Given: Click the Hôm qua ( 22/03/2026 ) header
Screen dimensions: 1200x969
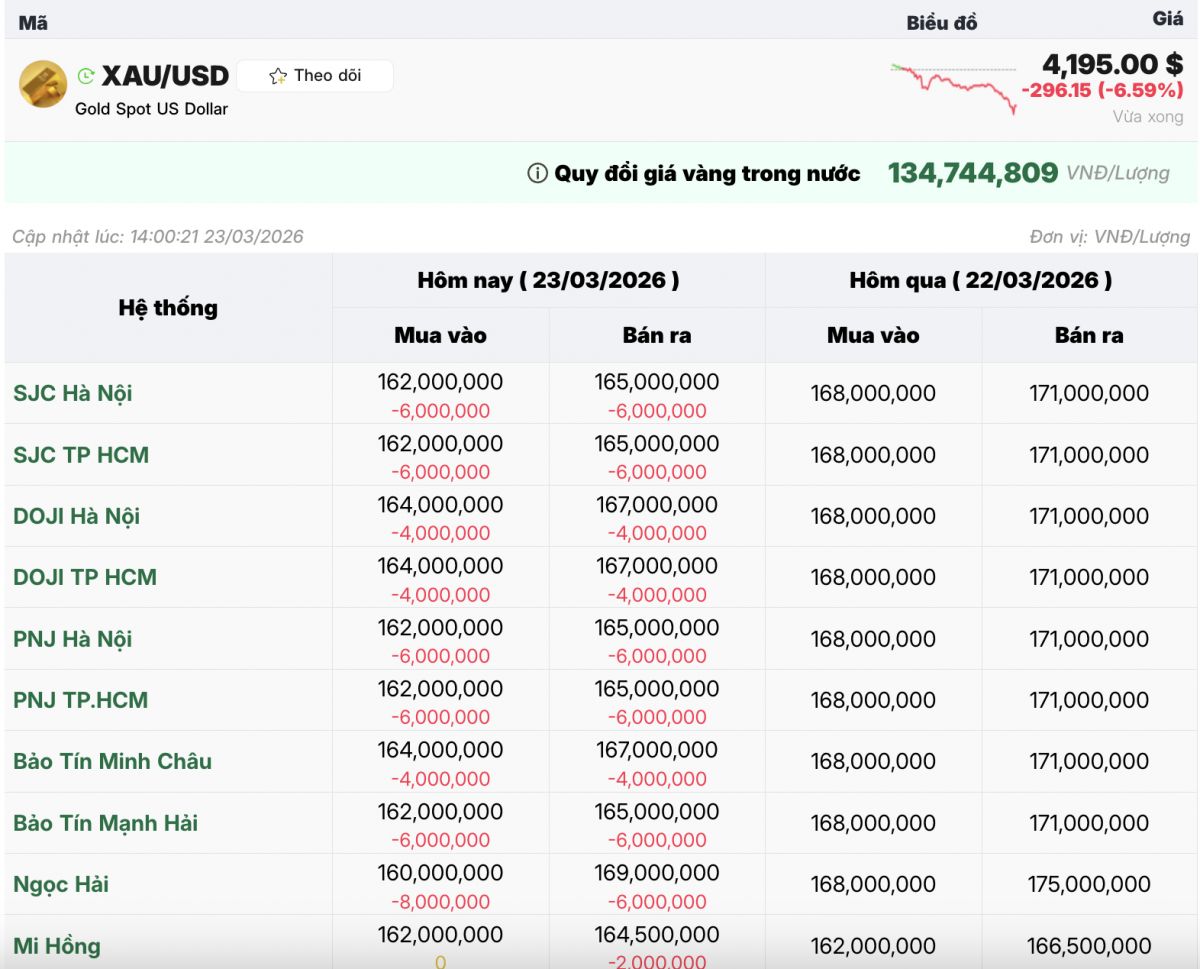Looking at the screenshot, I should (981, 280).
